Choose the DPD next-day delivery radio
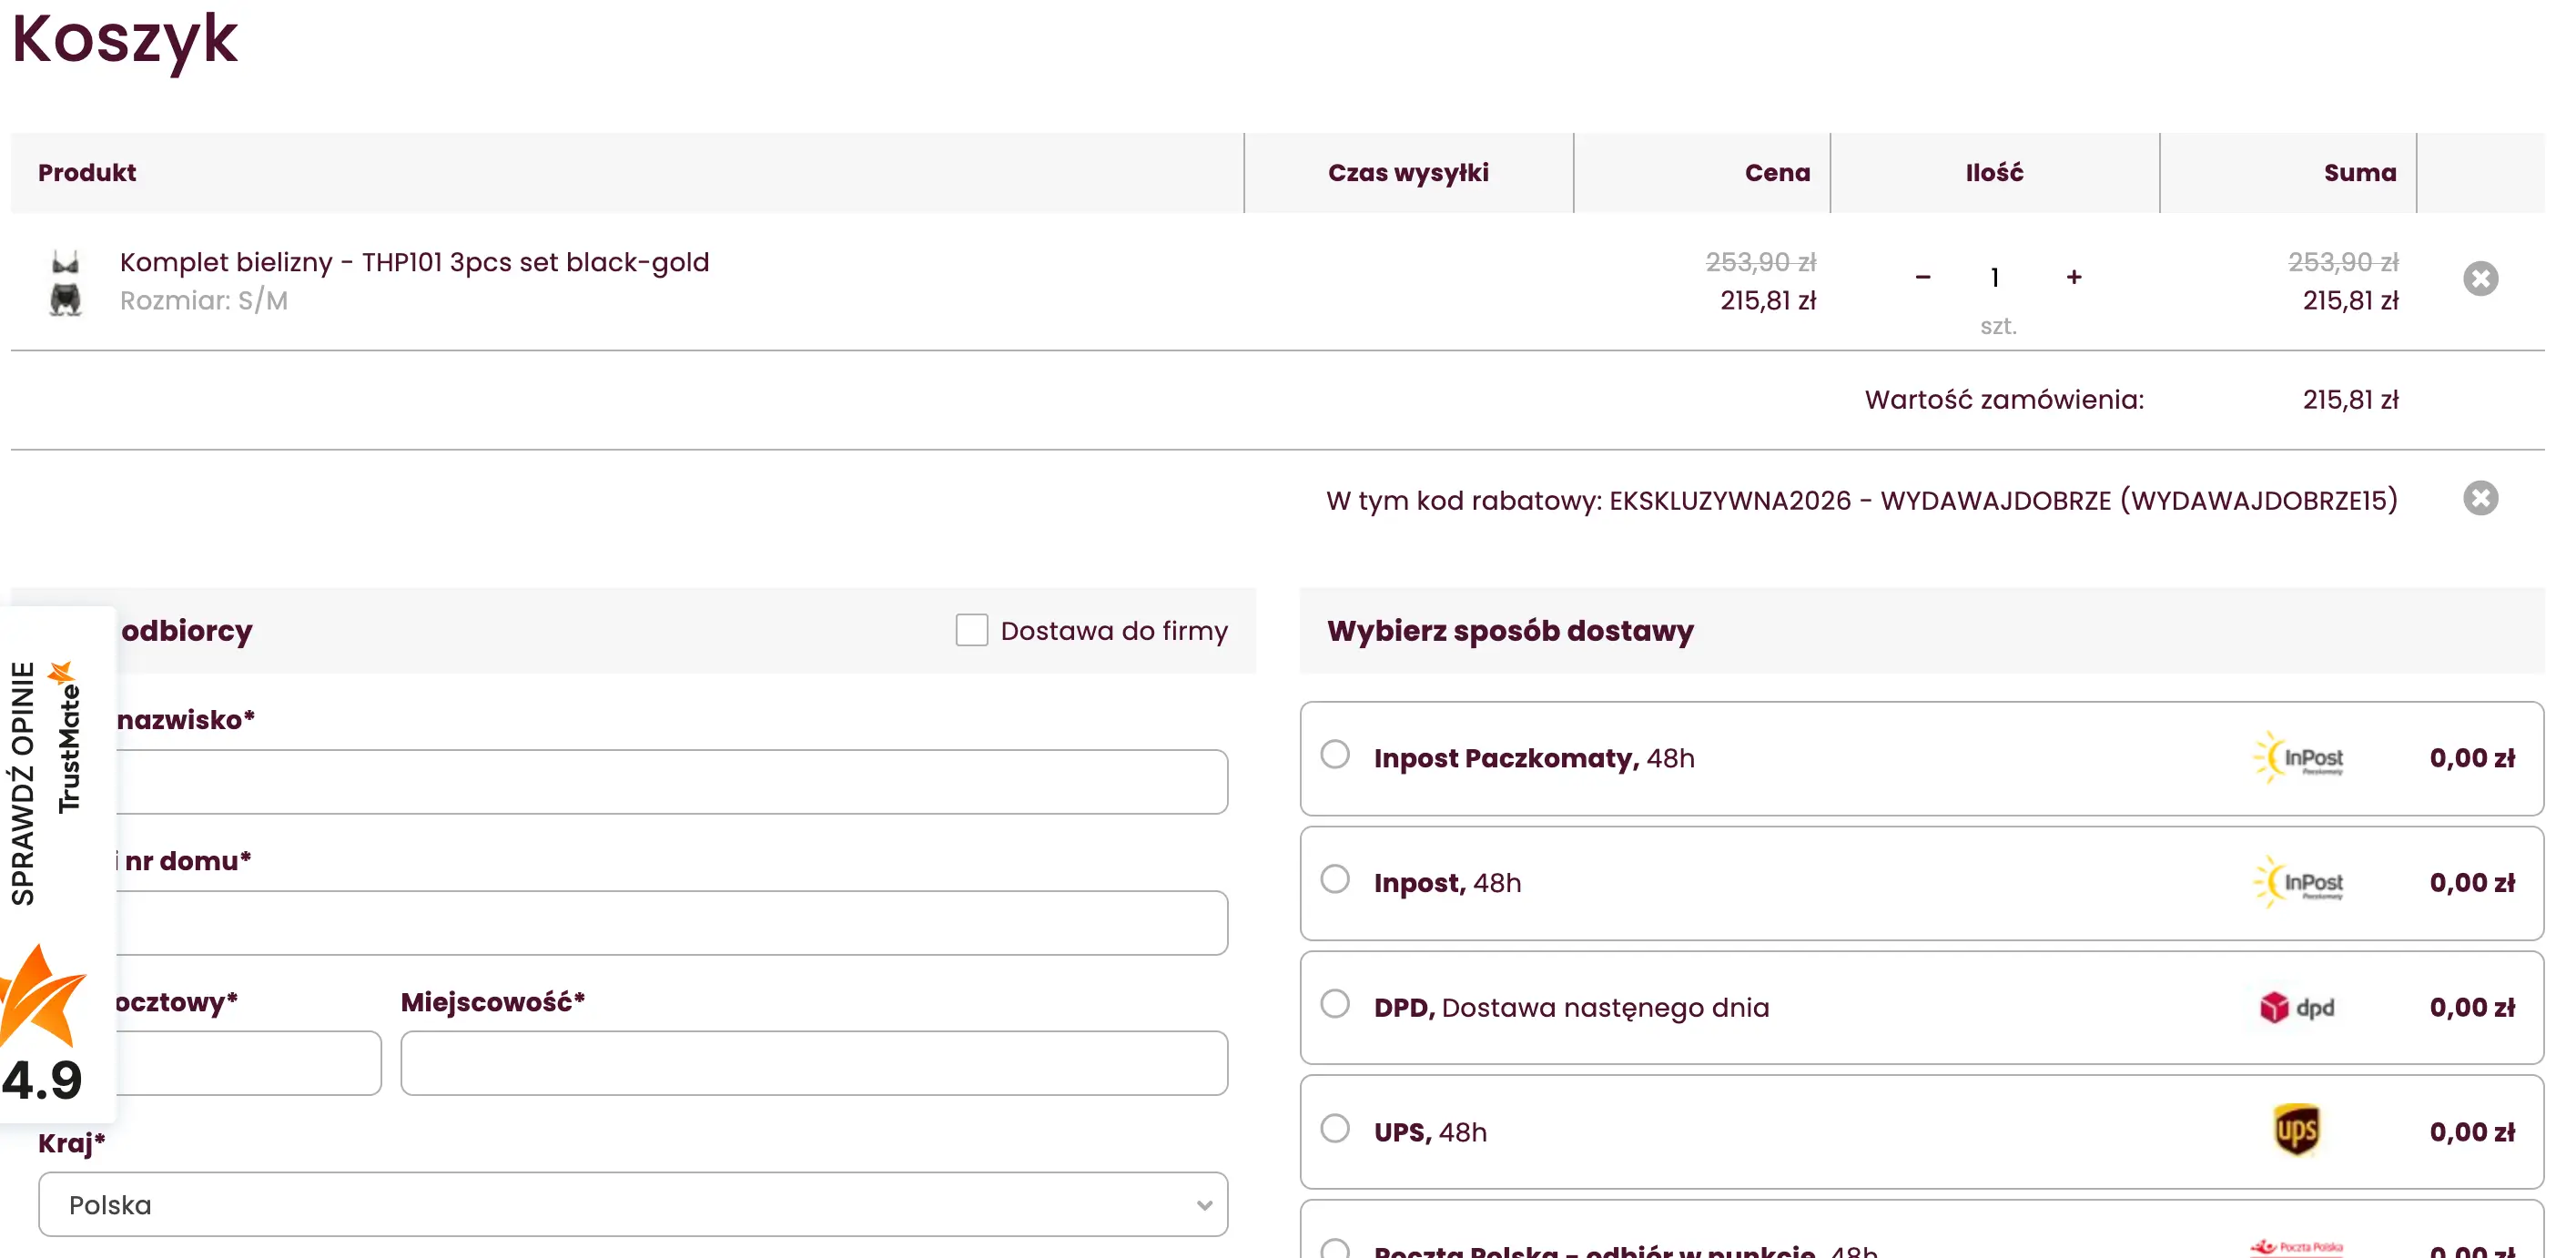 pos(1334,1003)
